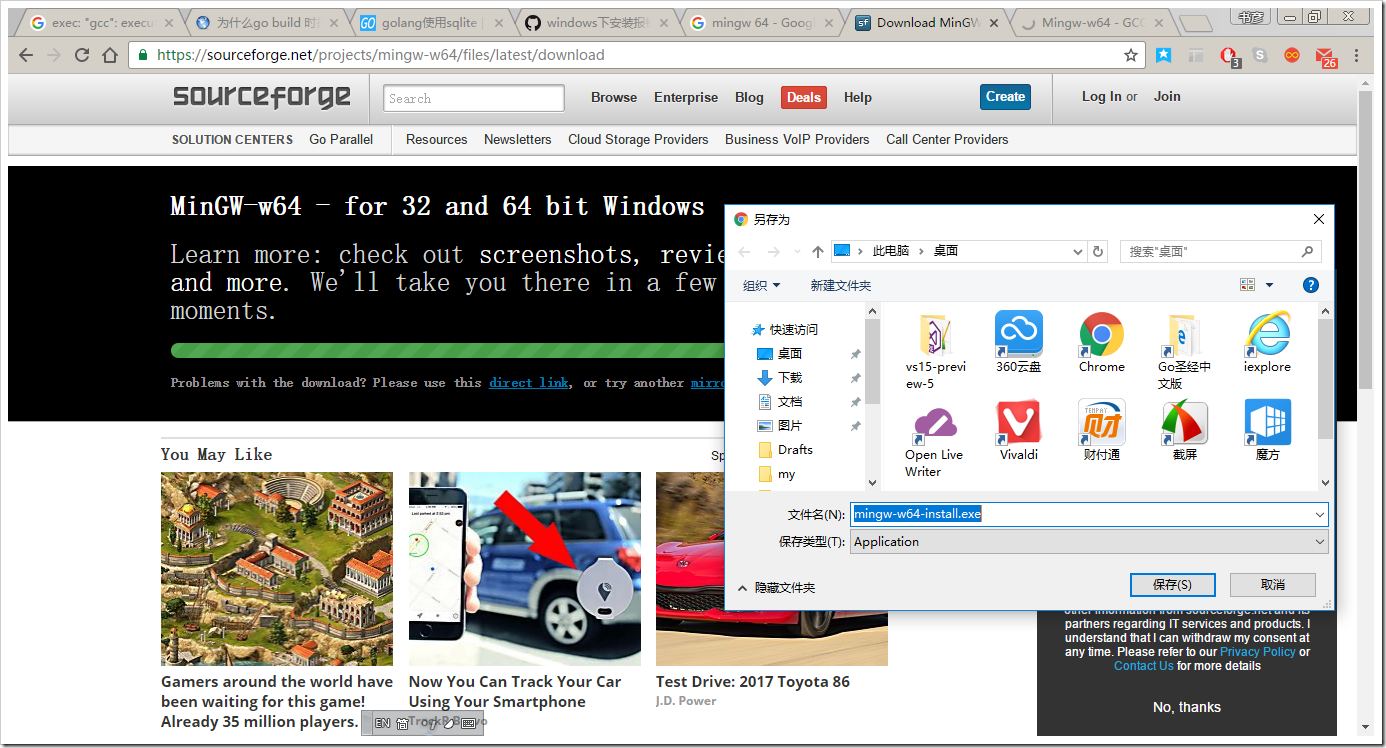Click the Chrome back arrow button

(x=26, y=56)
